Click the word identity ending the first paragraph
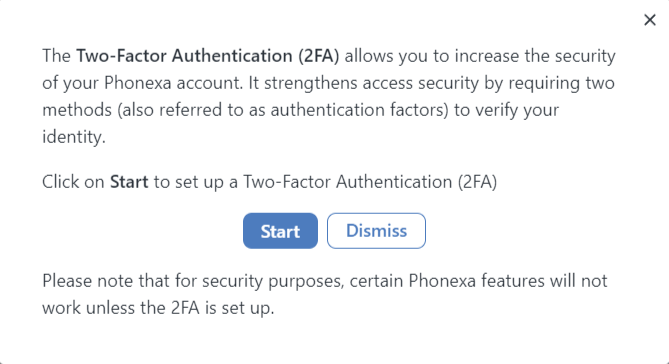Viewport: 669px width, 364px height. tap(73, 137)
